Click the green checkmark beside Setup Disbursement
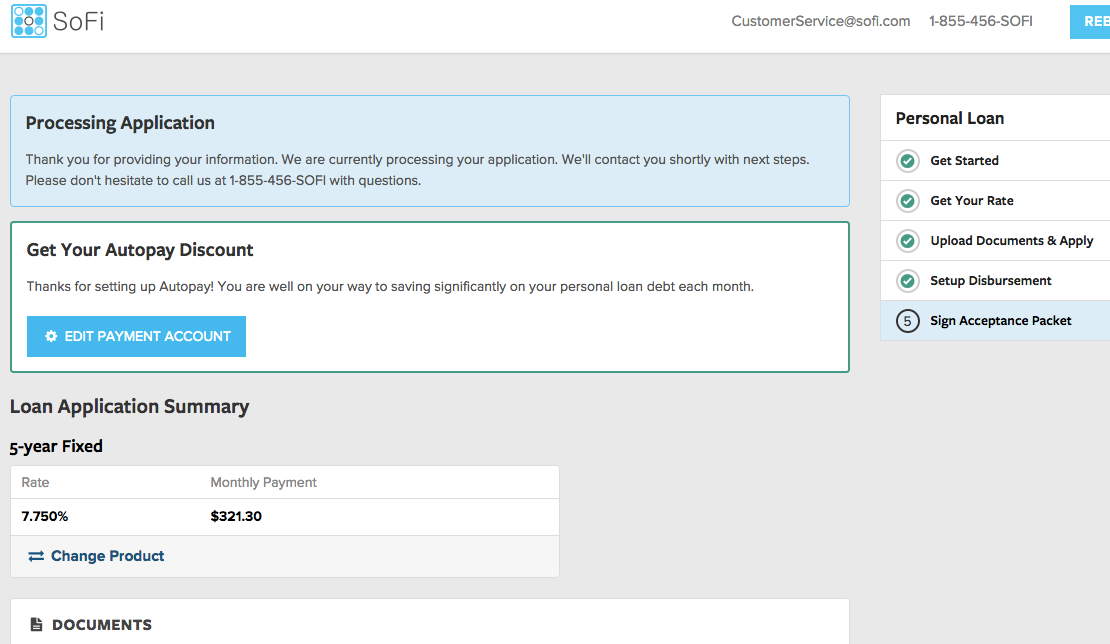This screenshot has width=1110, height=644. [x=908, y=281]
